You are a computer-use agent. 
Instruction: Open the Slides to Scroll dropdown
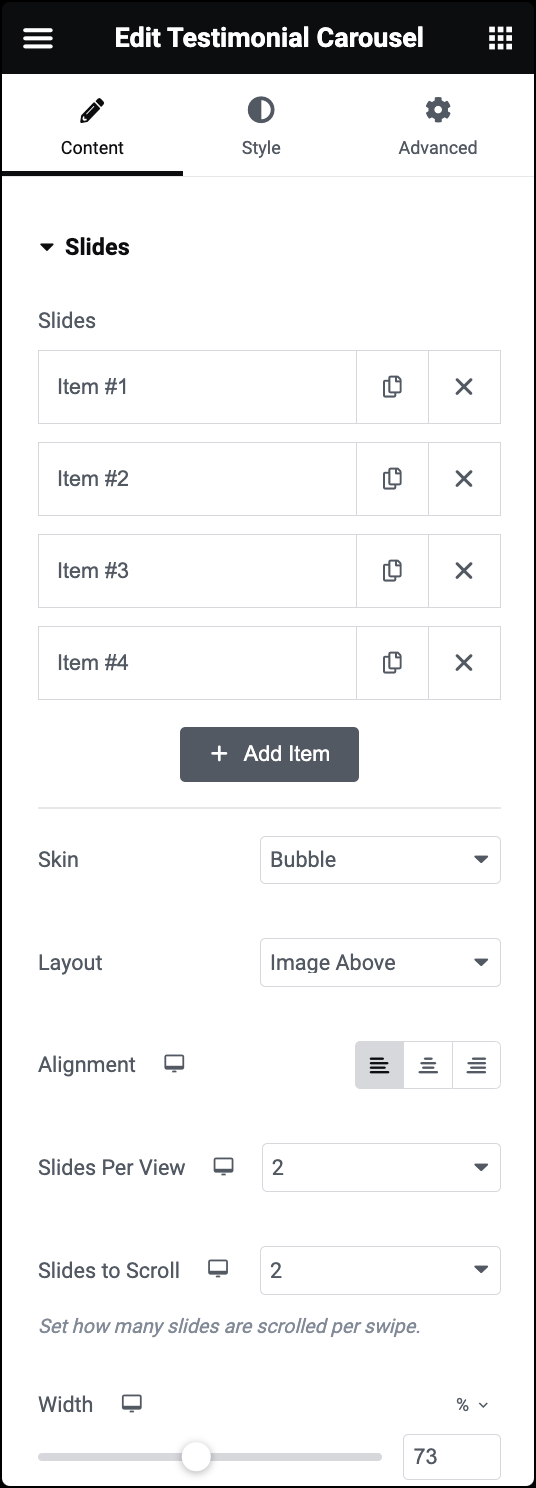point(380,1271)
